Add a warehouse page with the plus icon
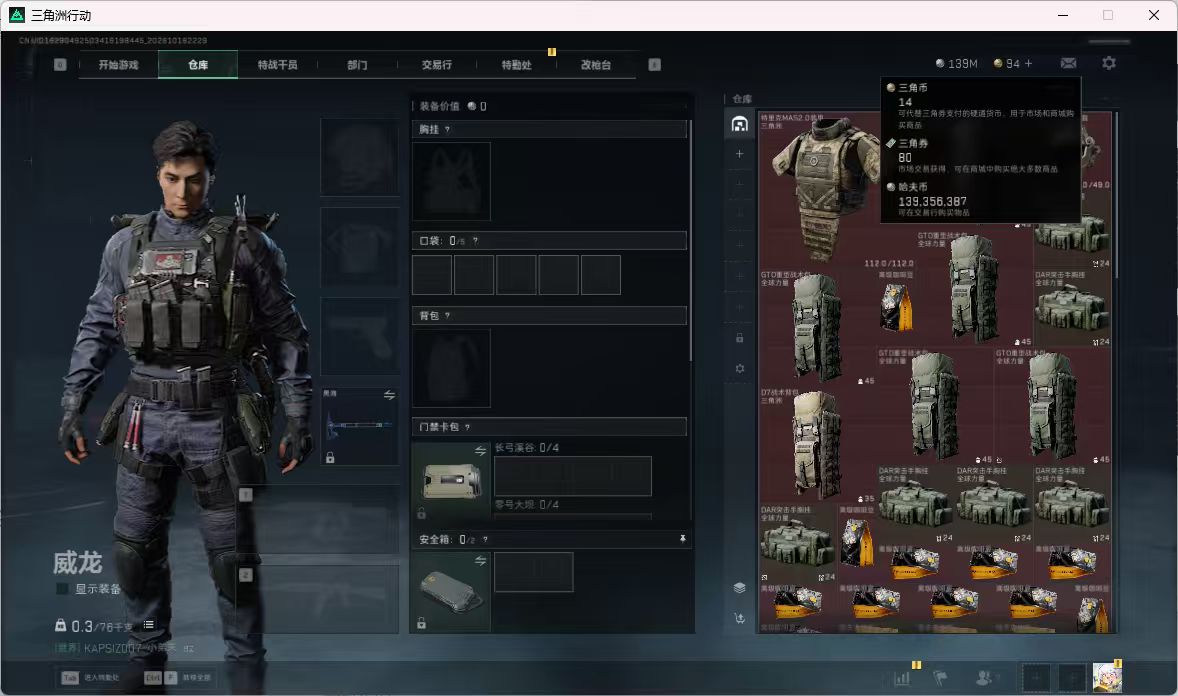 coord(739,154)
